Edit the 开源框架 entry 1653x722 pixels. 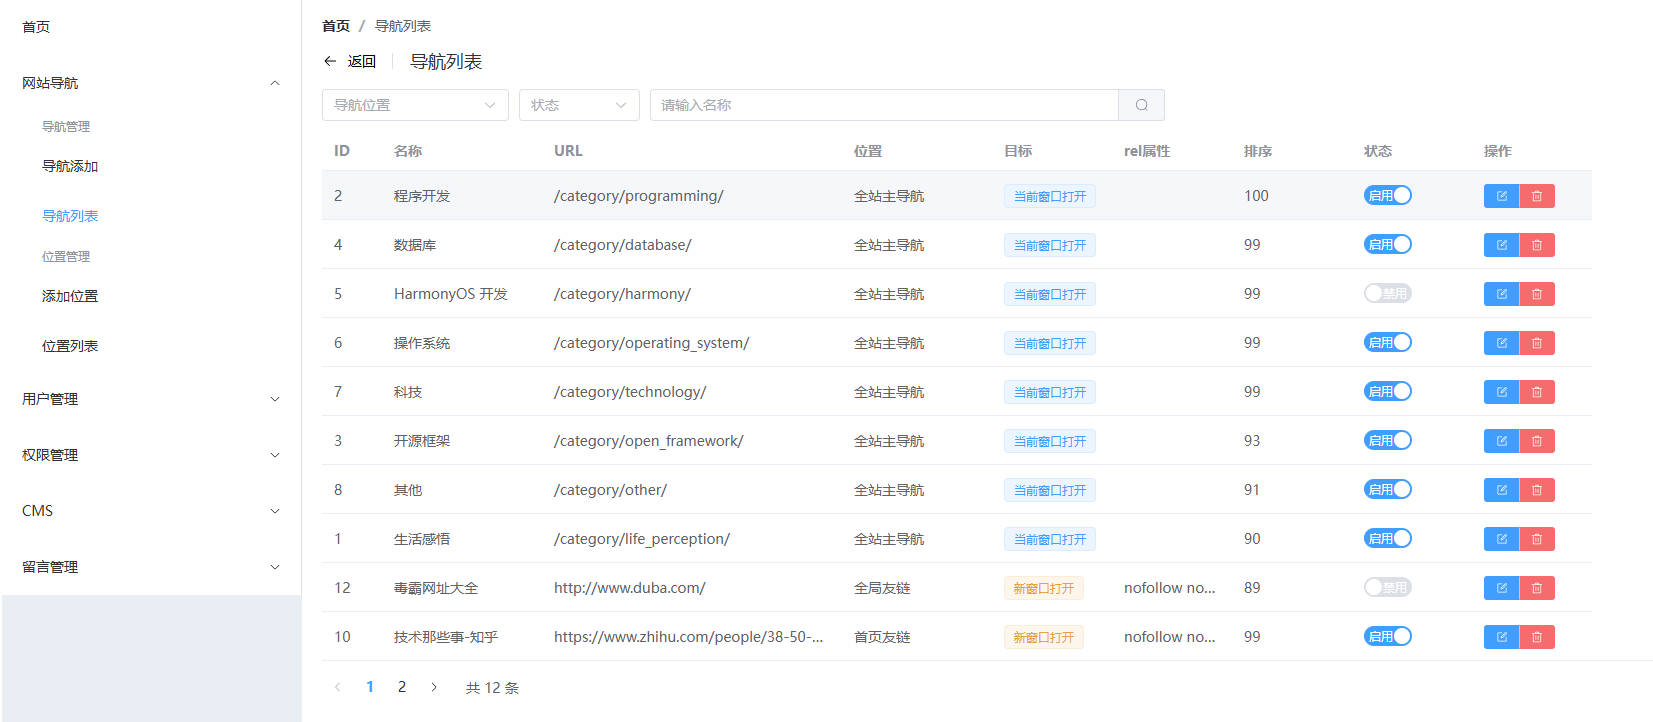pos(1501,441)
